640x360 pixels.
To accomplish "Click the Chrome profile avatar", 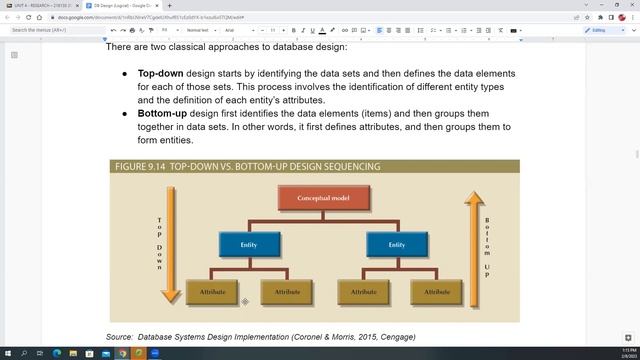I will tap(622, 18).
